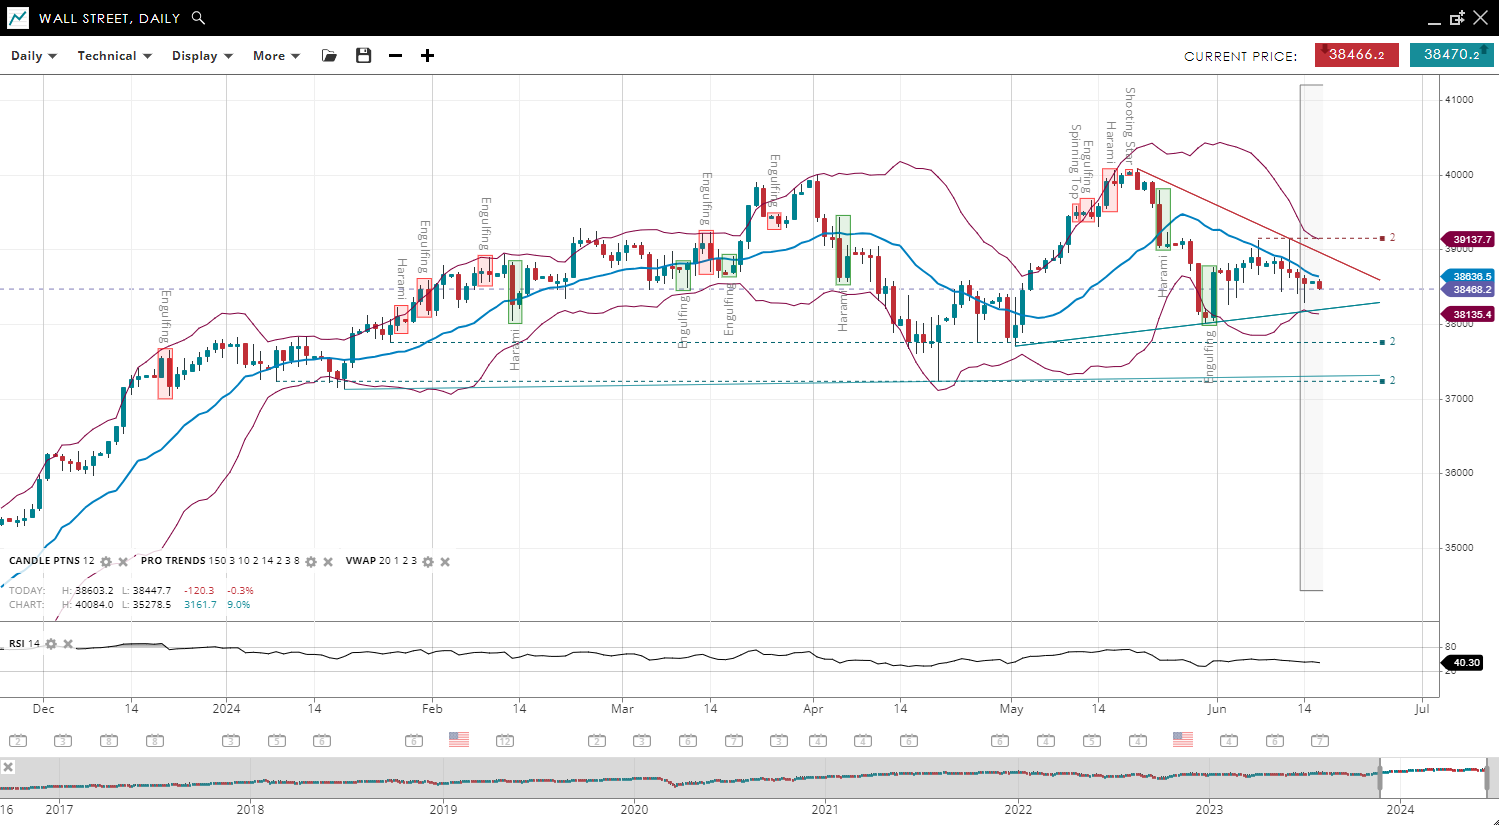Viewport: 1499px width, 825px height.
Task: Open Candle Ptns indicator settings gear
Action: pos(106,562)
